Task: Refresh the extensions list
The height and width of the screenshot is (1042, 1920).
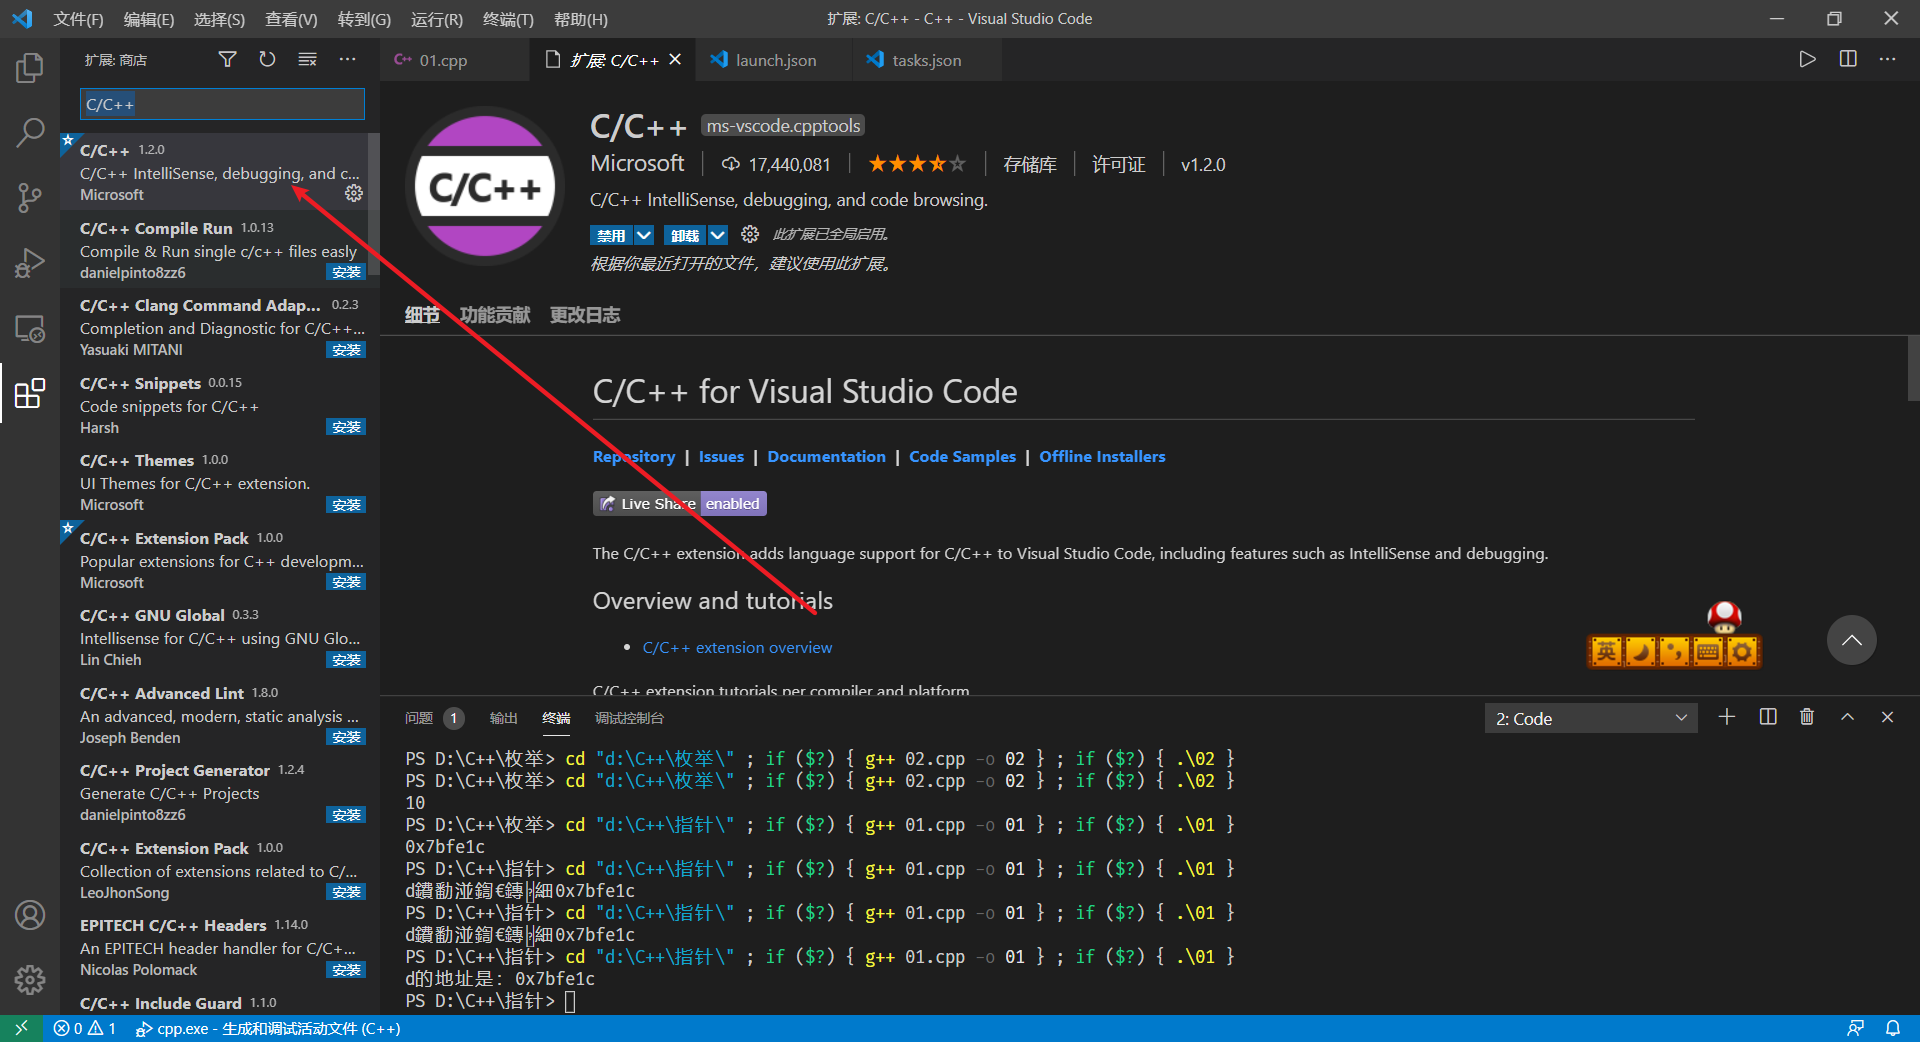Action: [x=267, y=60]
